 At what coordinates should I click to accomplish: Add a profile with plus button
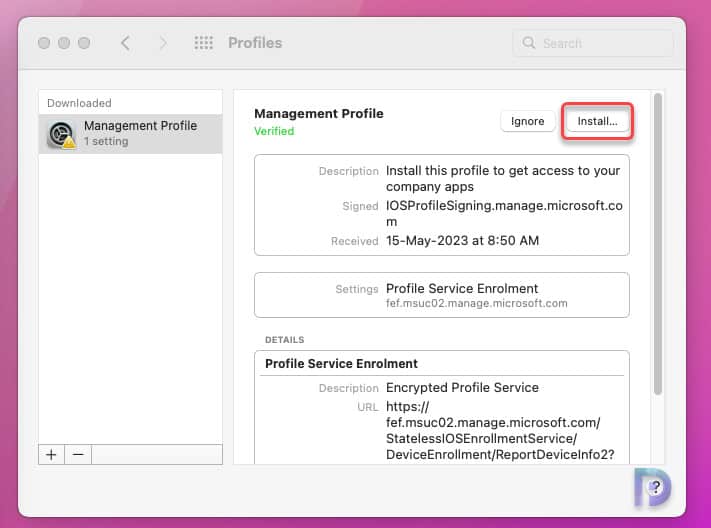(52, 455)
